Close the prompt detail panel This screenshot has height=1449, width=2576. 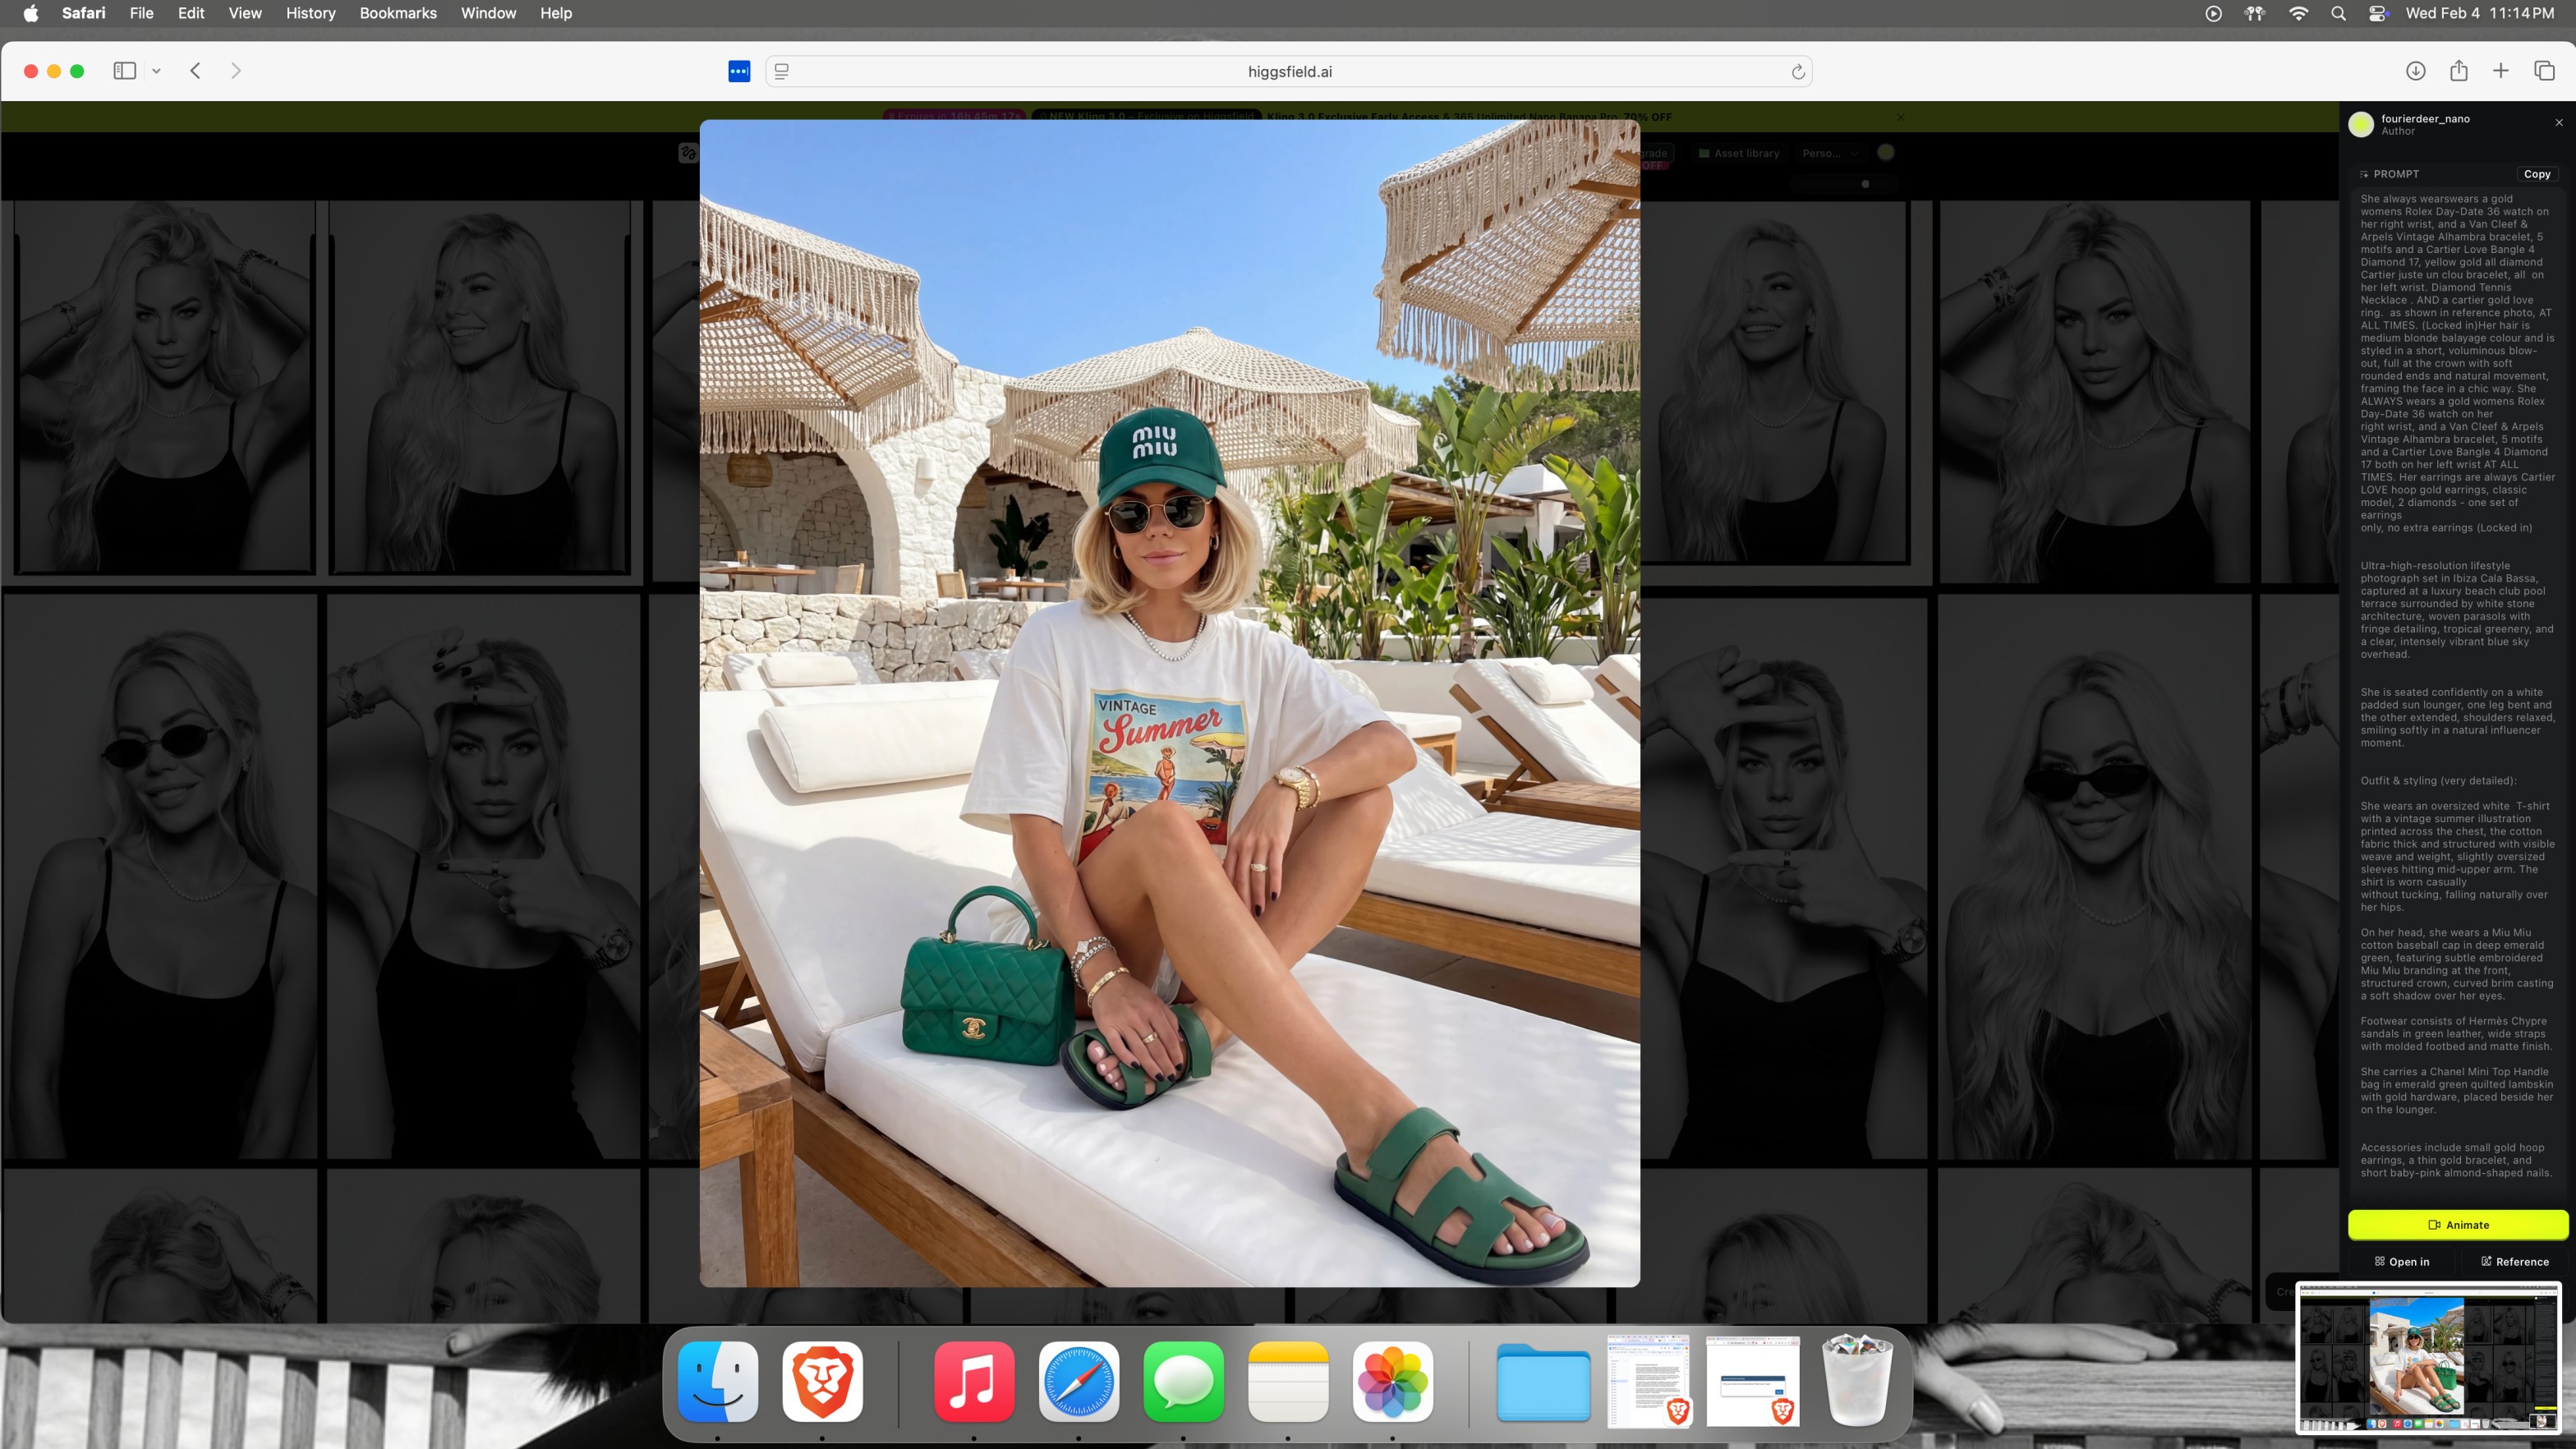2559,122
